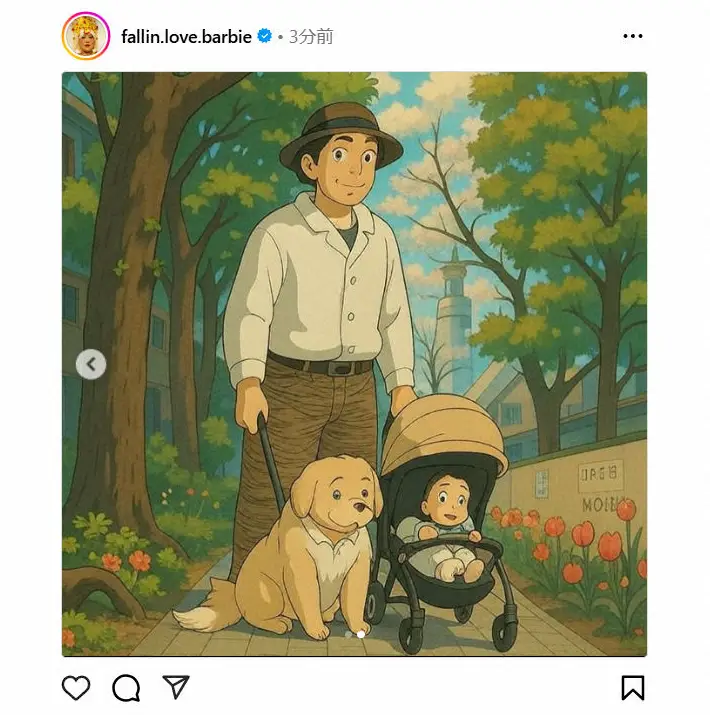Click the blue verified badge
This screenshot has height=715, width=710.
point(265,36)
